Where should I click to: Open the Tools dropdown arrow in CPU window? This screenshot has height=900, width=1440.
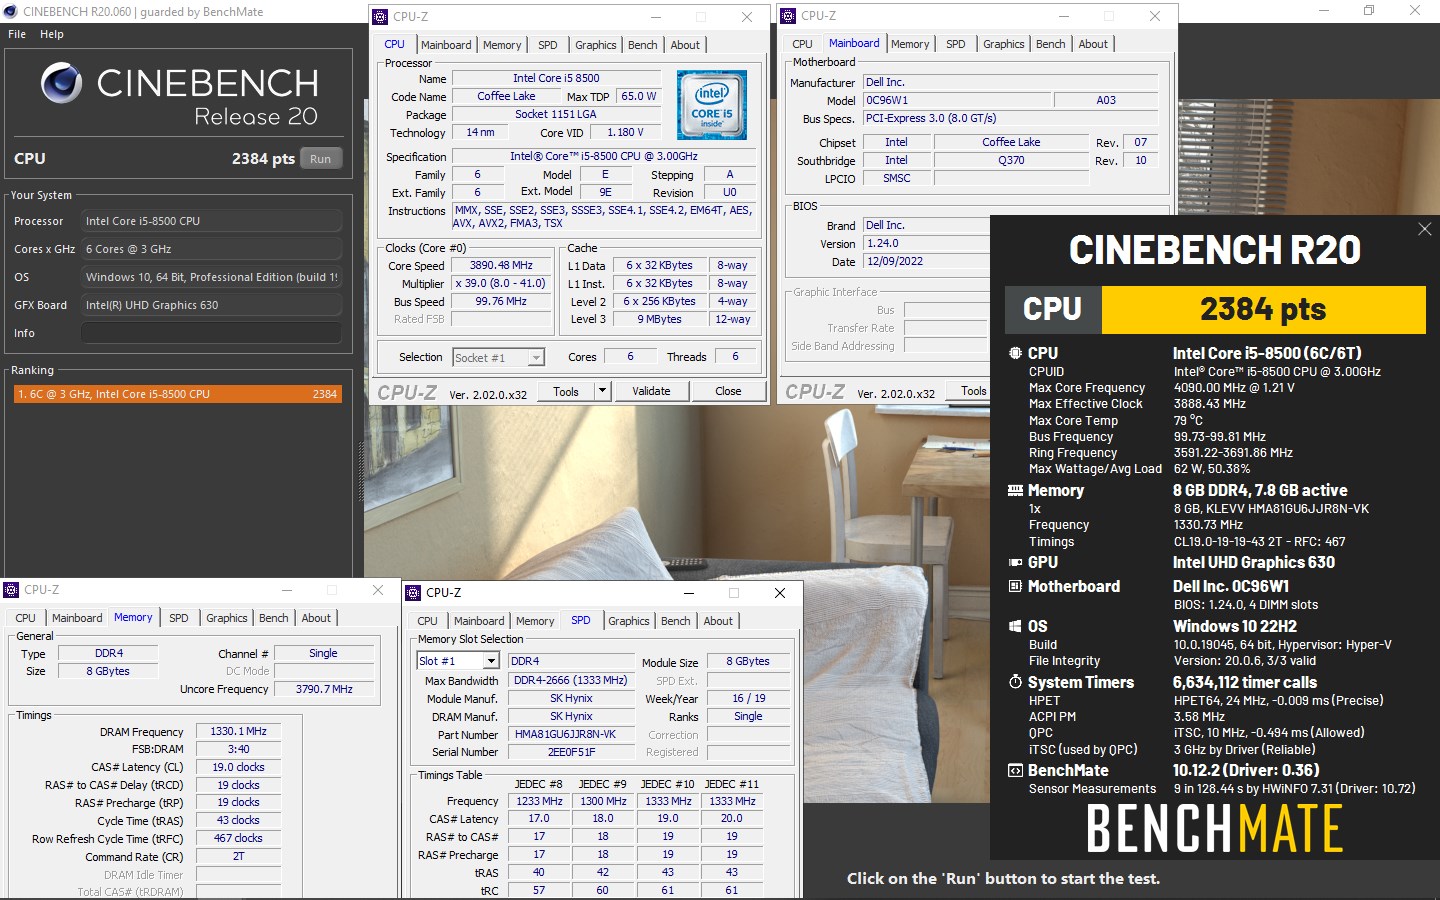(602, 391)
